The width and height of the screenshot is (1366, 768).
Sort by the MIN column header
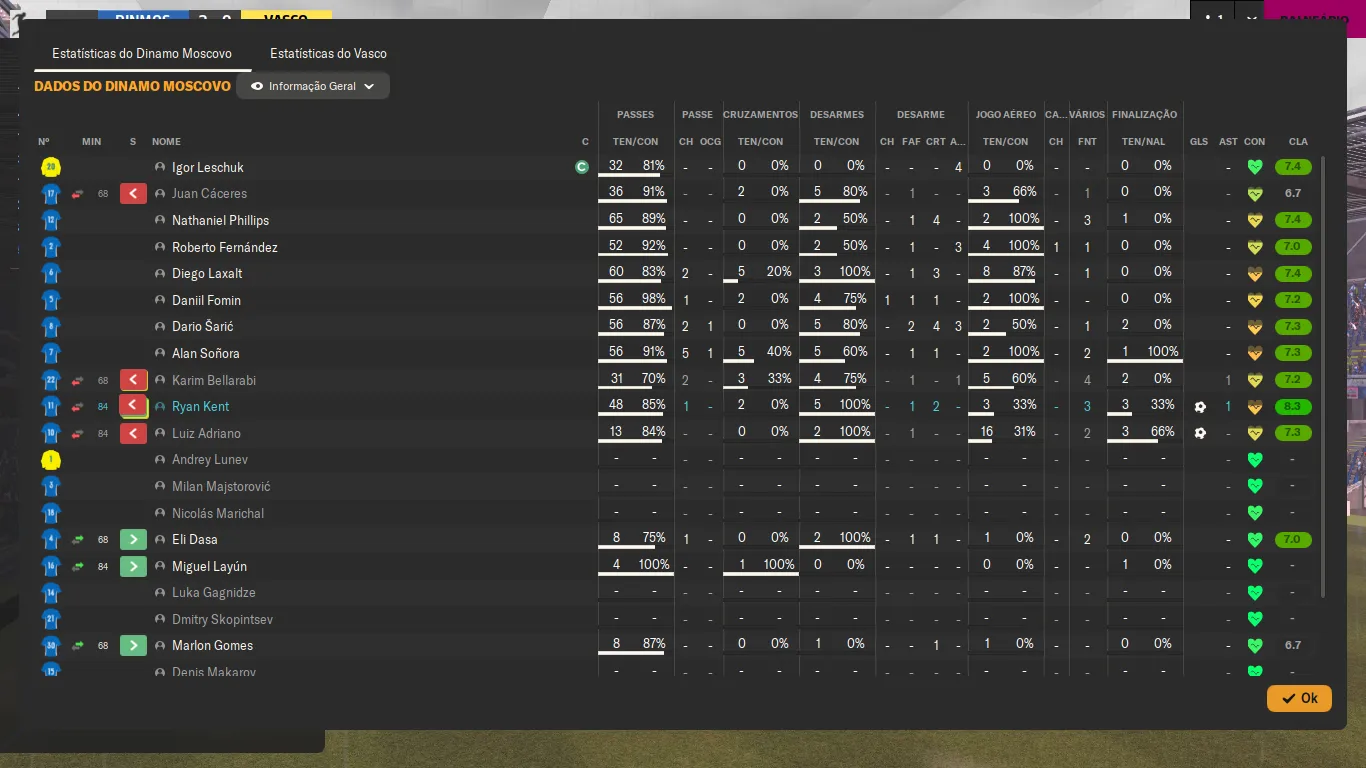(x=91, y=142)
